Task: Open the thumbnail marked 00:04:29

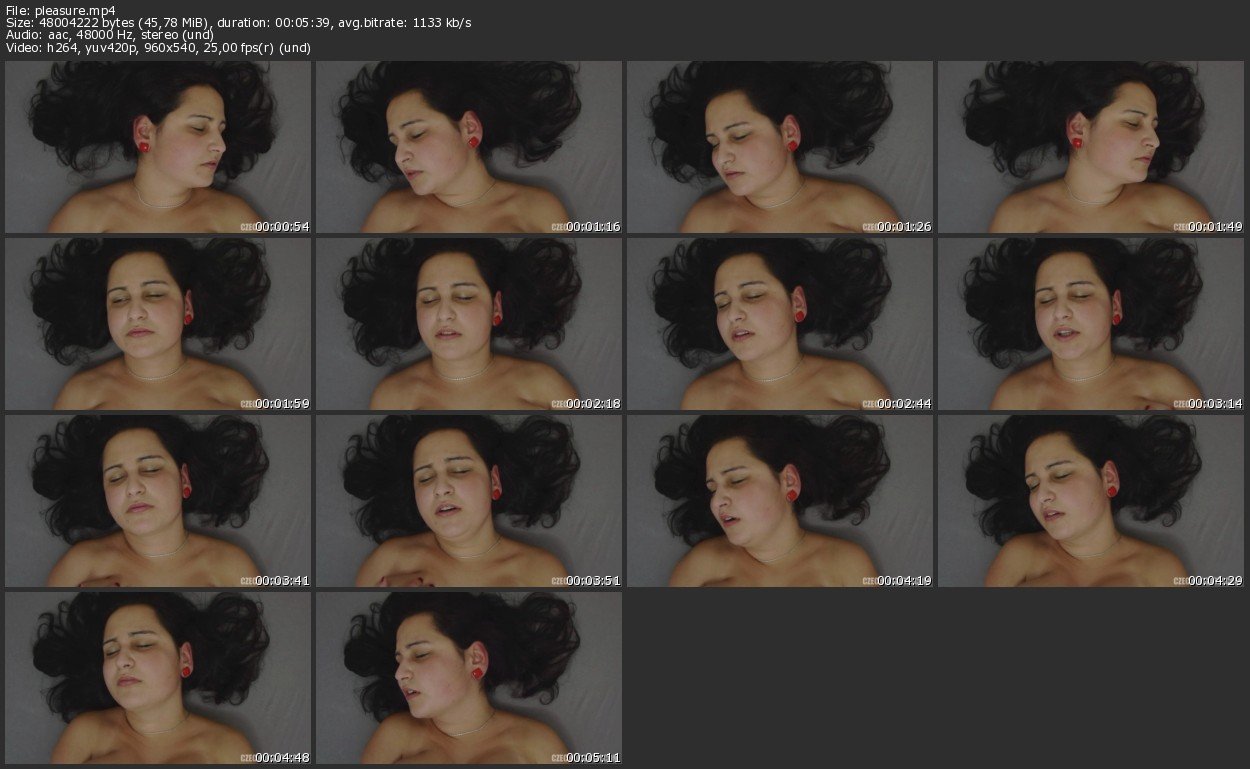Action: coord(1091,501)
